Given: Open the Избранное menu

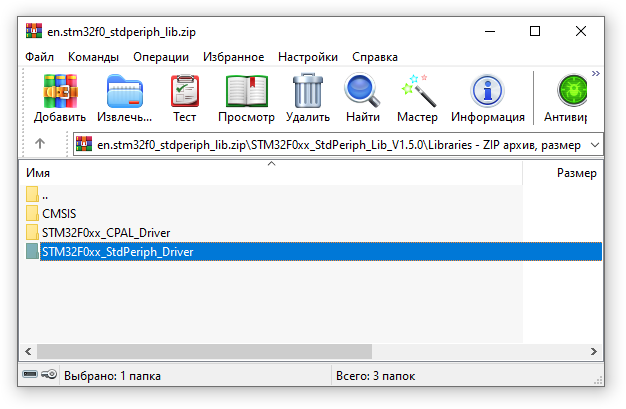Looking at the screenshot, I should pos(234,57).
